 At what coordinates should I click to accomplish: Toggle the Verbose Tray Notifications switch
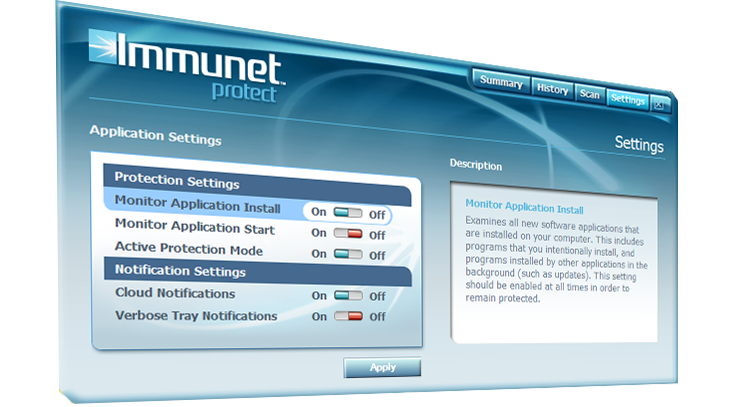coord(348,316)
